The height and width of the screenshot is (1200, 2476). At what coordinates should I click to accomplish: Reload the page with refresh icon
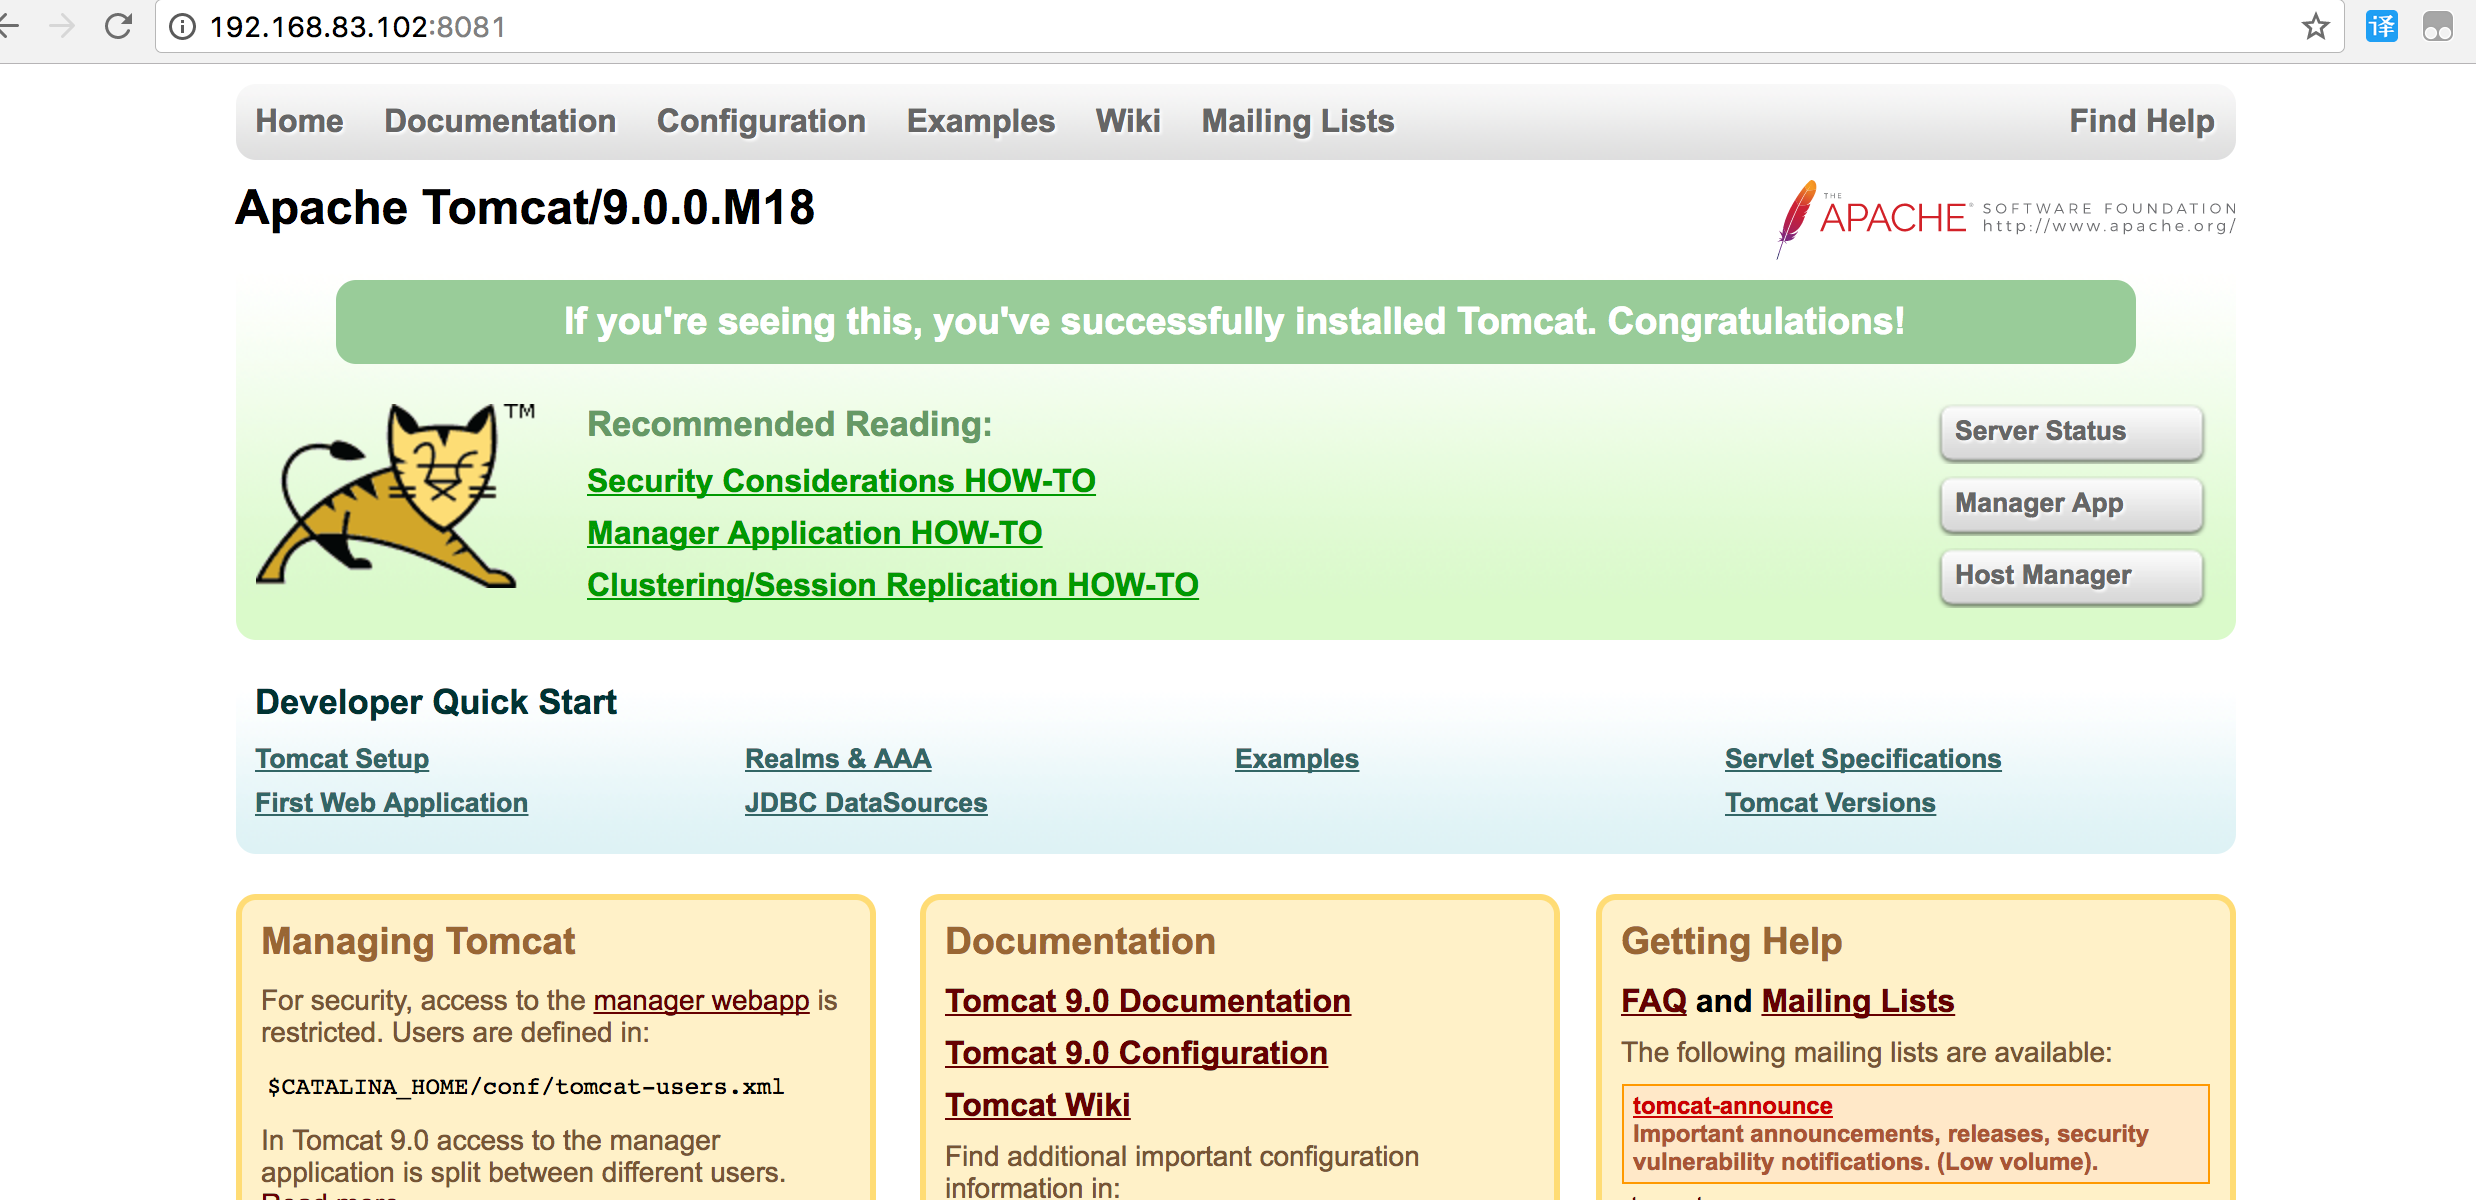click(119, 26)
